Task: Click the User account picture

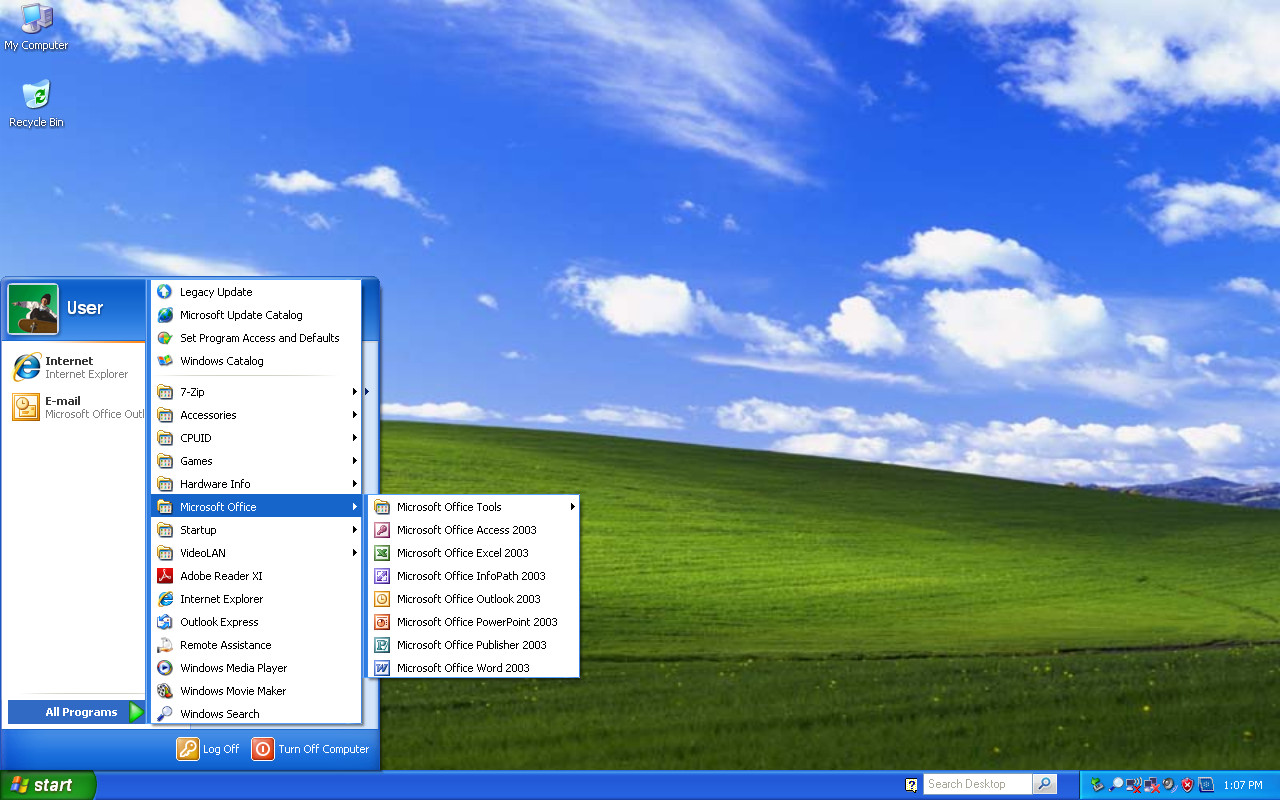Action: 33,309
